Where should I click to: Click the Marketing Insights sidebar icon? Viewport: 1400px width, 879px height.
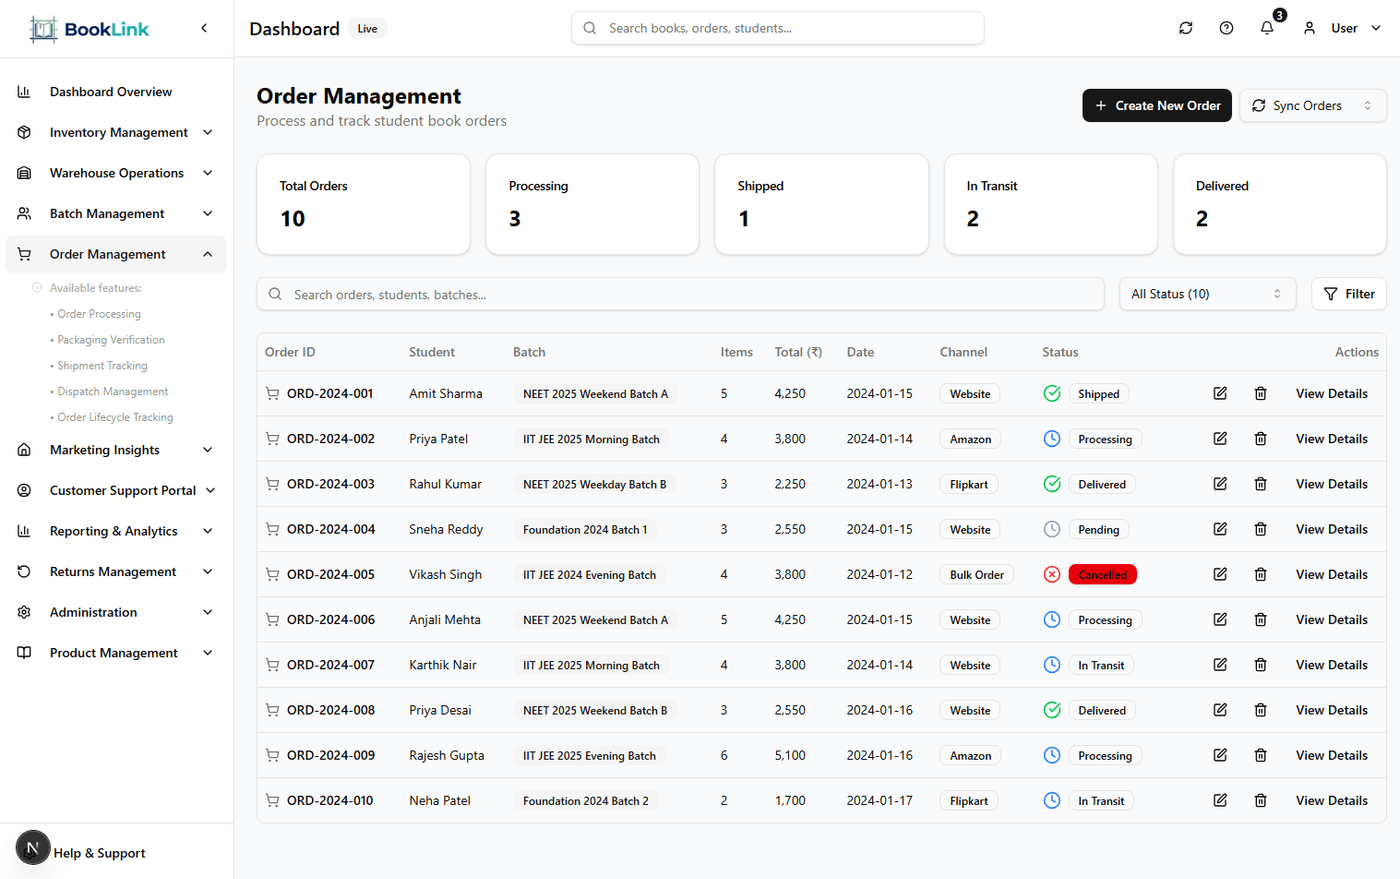(x=23, y=449)
